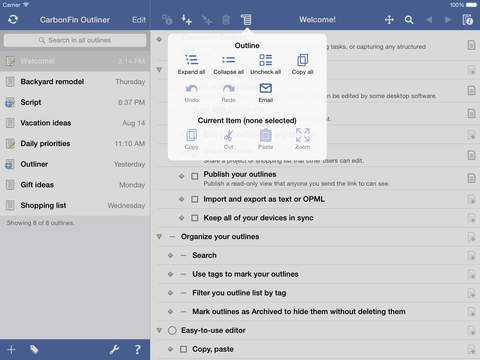Image resolution: width=480 pixels, height=360 pixels.
Task: Tick Import and export as text checkbox
Action: coord(195,199)
